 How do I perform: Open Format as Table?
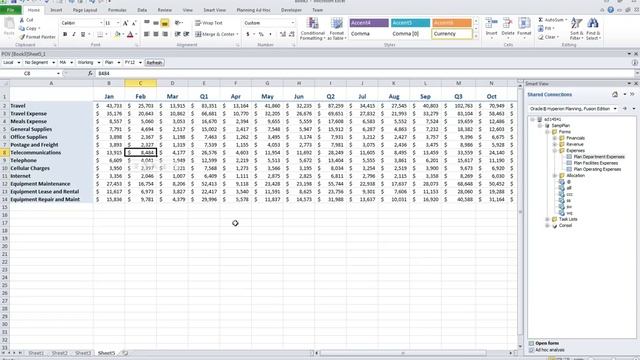[x=337, y=29]
